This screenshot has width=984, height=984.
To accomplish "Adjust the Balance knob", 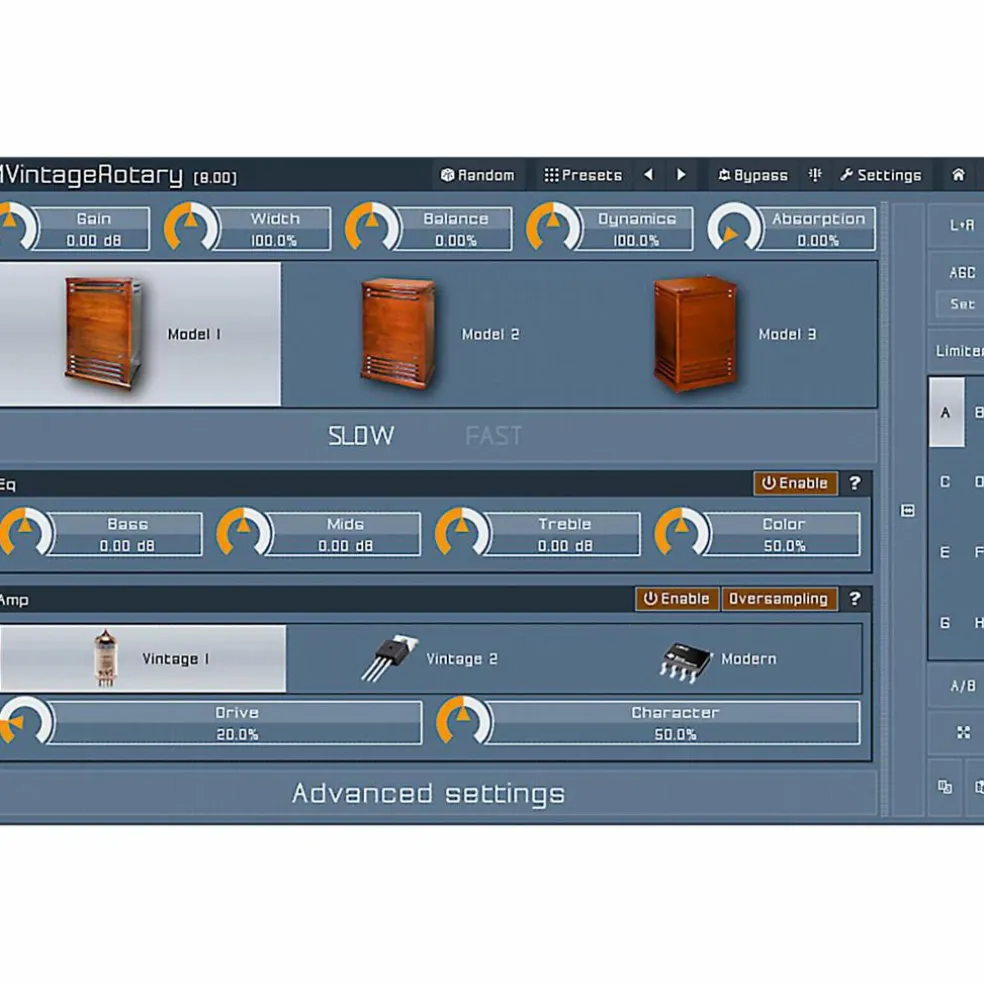I will pos(372,227).
